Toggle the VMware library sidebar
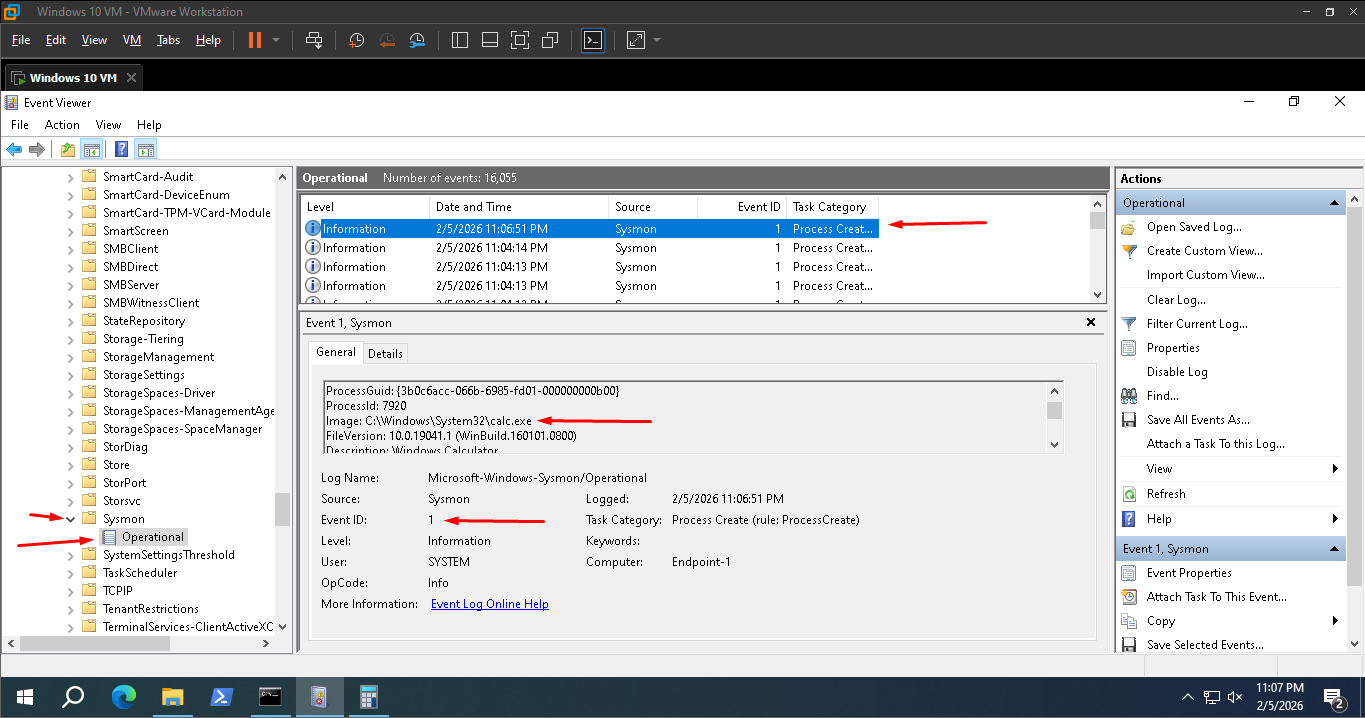 pos(459,40)
